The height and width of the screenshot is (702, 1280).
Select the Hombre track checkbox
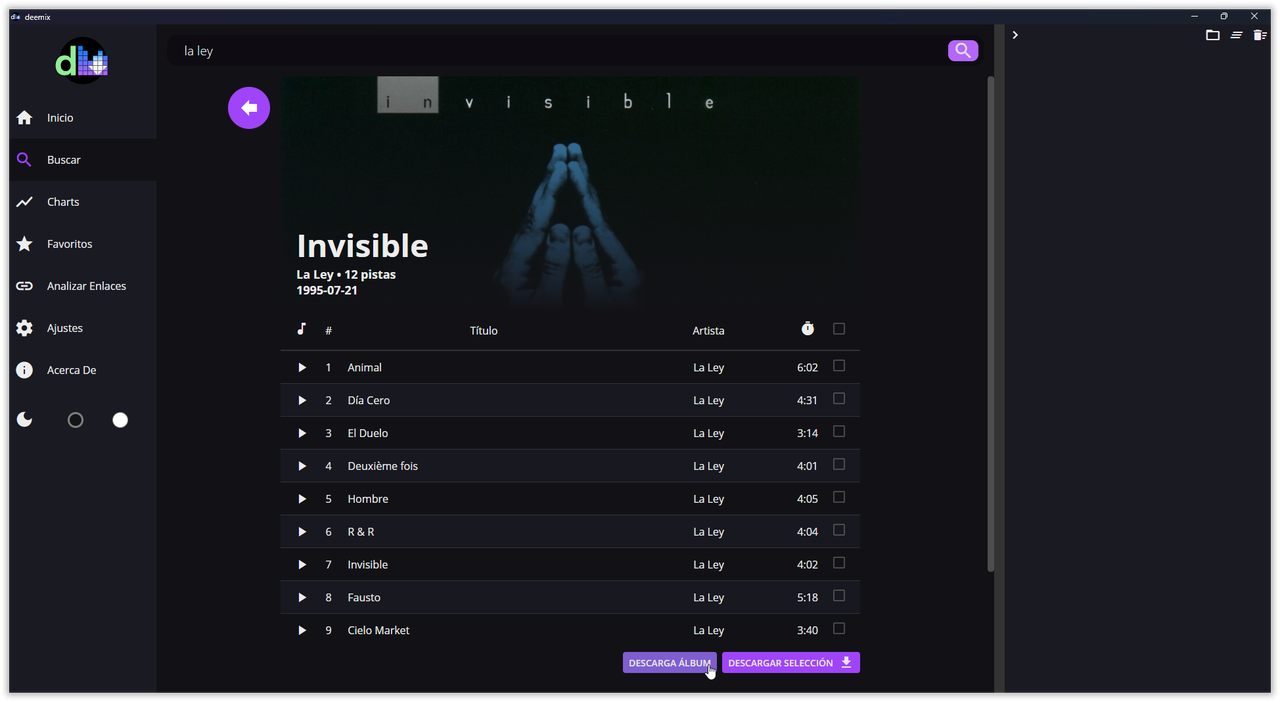[x=839, y=498]
